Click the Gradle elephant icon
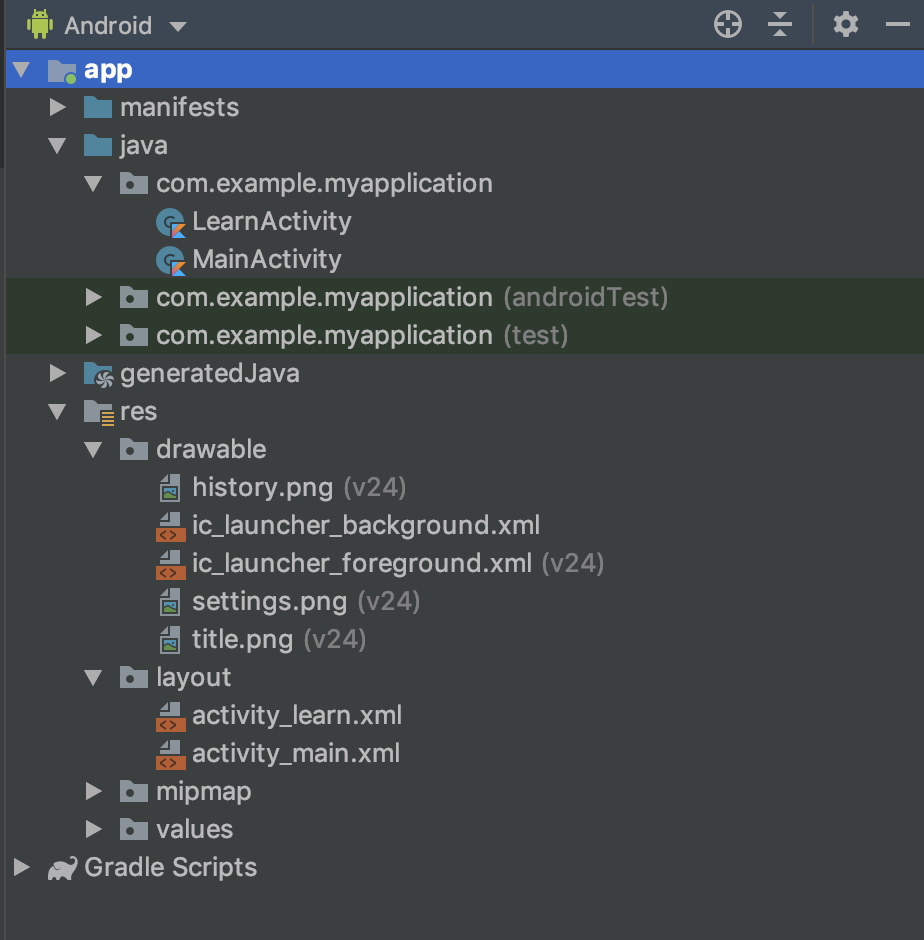Screen dimensions: 924x940 pyautogui.click(x=62, y=868)
